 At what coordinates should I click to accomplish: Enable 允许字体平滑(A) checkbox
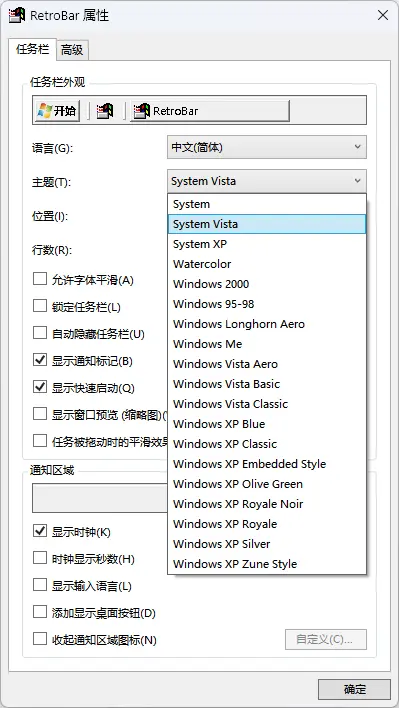[x=40, y=279]
